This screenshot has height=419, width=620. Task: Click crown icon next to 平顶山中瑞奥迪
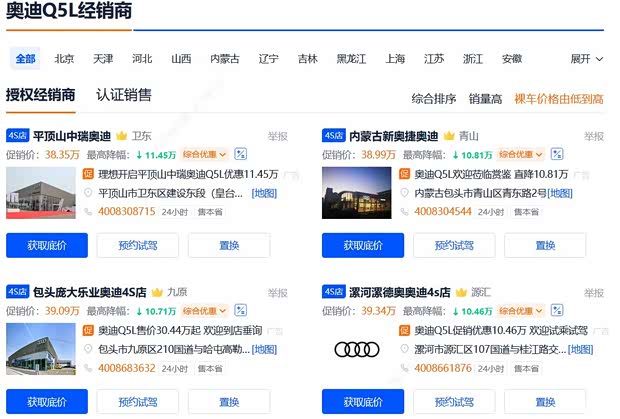(x=121, y=136)
